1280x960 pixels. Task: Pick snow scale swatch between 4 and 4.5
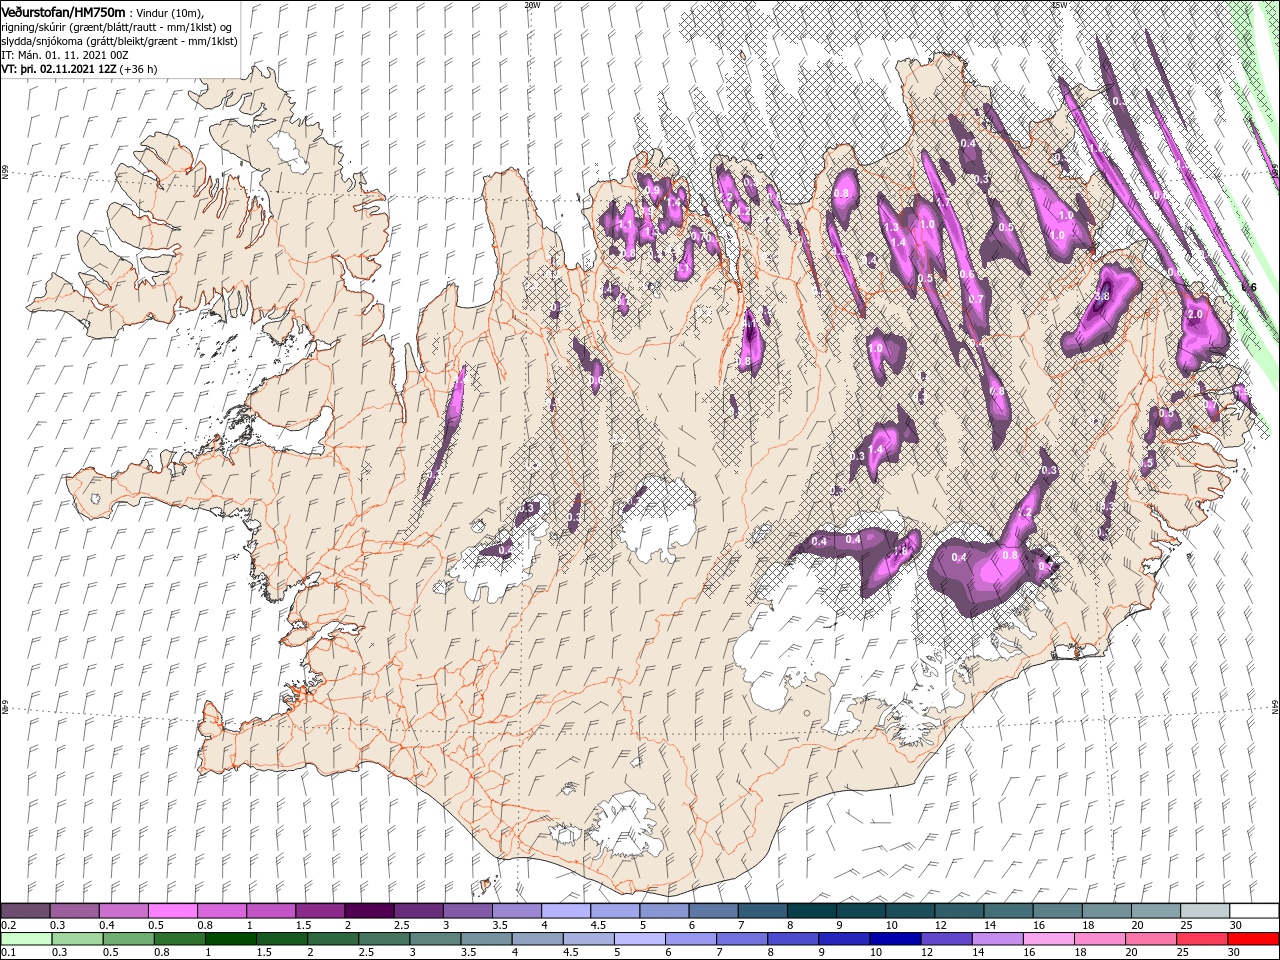point(566,910)
